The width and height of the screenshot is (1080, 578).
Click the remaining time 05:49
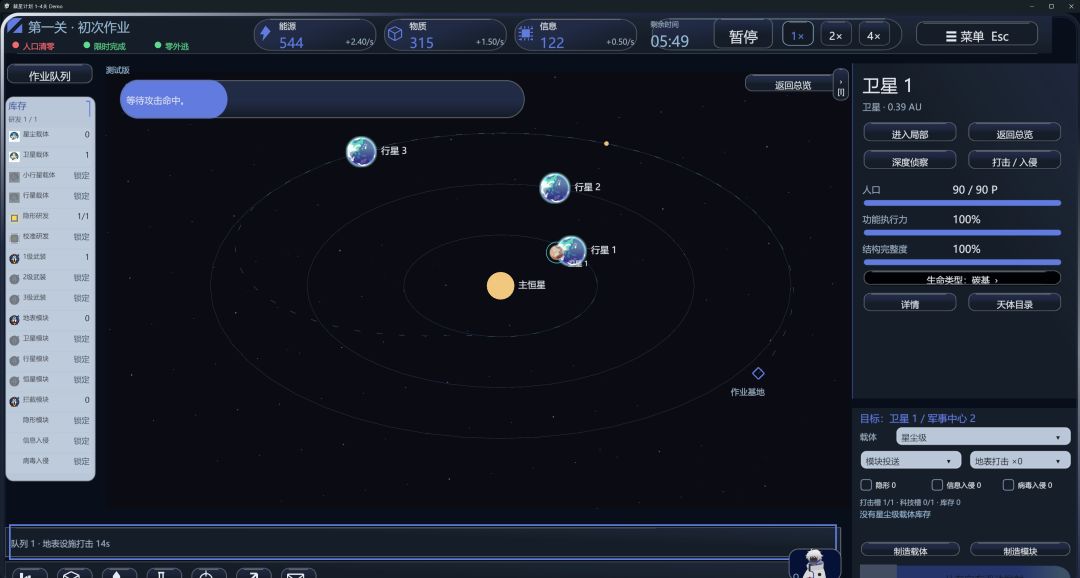(669, 41)
